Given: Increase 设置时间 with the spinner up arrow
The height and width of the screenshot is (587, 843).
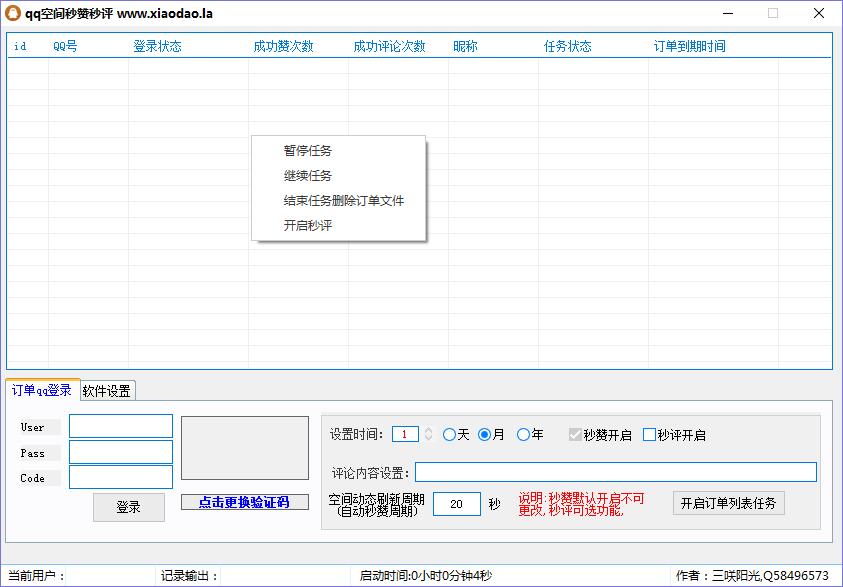Looking at the screenshot, I should (x=428, y=430).
